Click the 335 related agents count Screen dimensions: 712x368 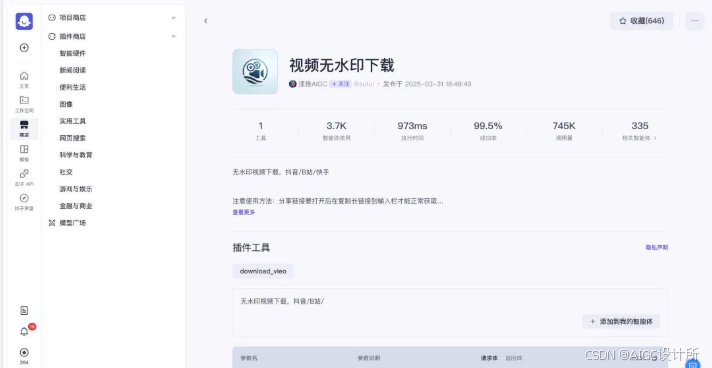(640, 126)
